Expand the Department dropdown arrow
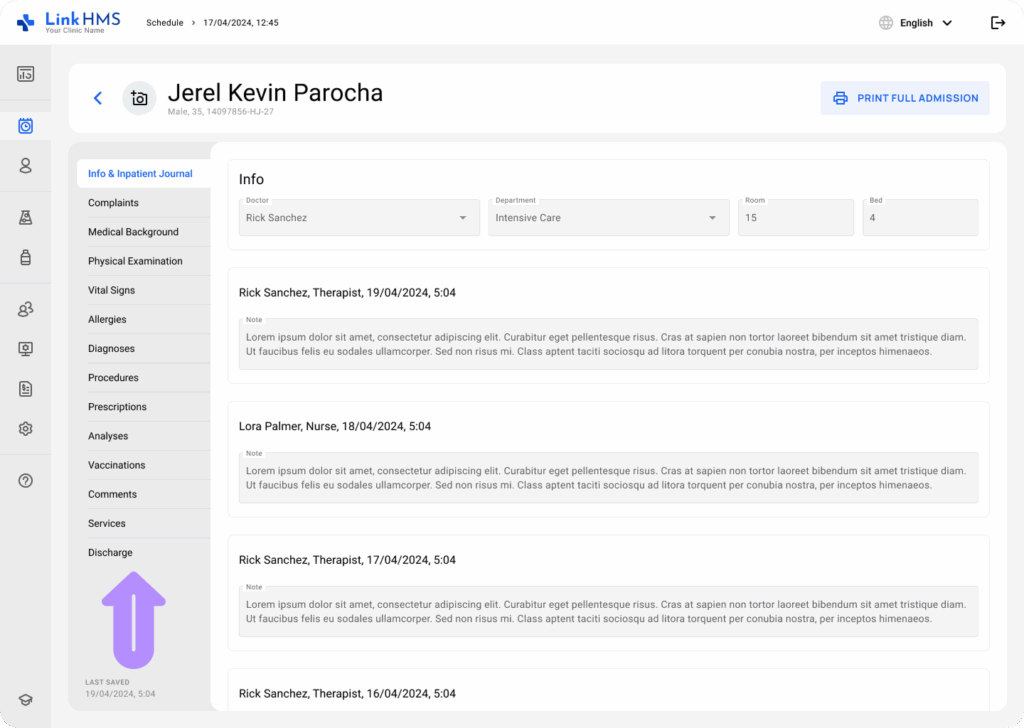This screenshot has height=728, width=1024. [x=712, y=218]
